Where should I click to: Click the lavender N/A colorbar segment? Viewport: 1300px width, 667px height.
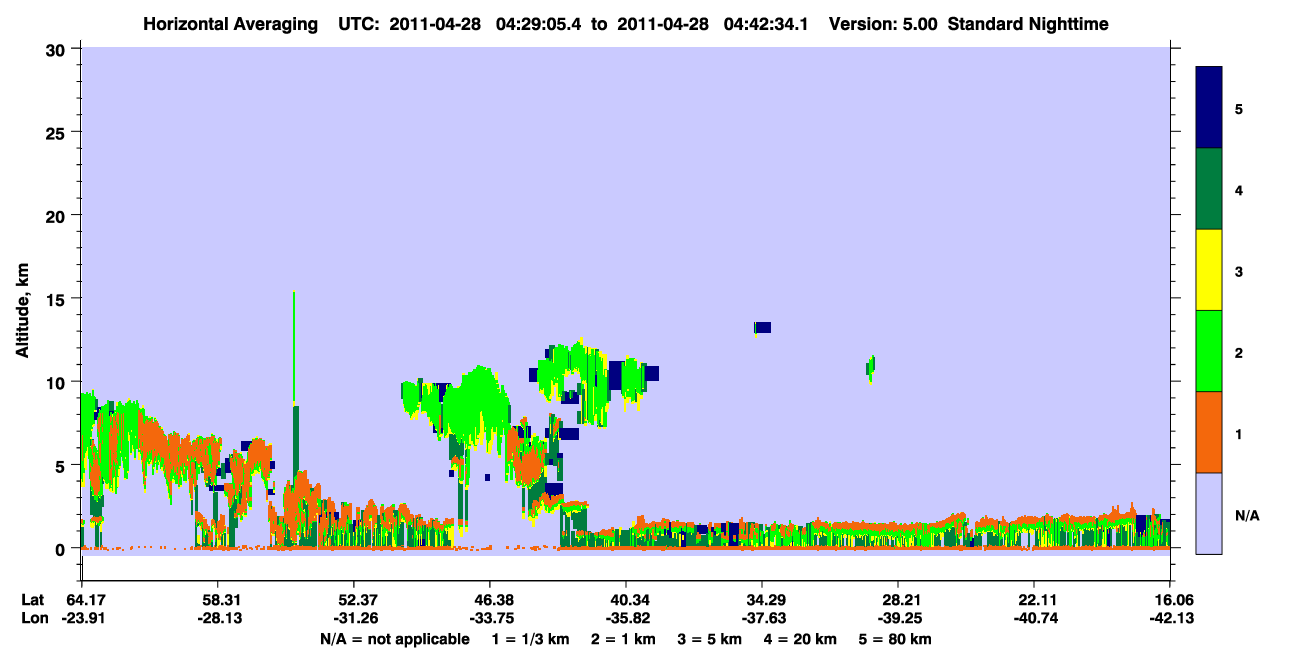click(x=1209, y=513)
